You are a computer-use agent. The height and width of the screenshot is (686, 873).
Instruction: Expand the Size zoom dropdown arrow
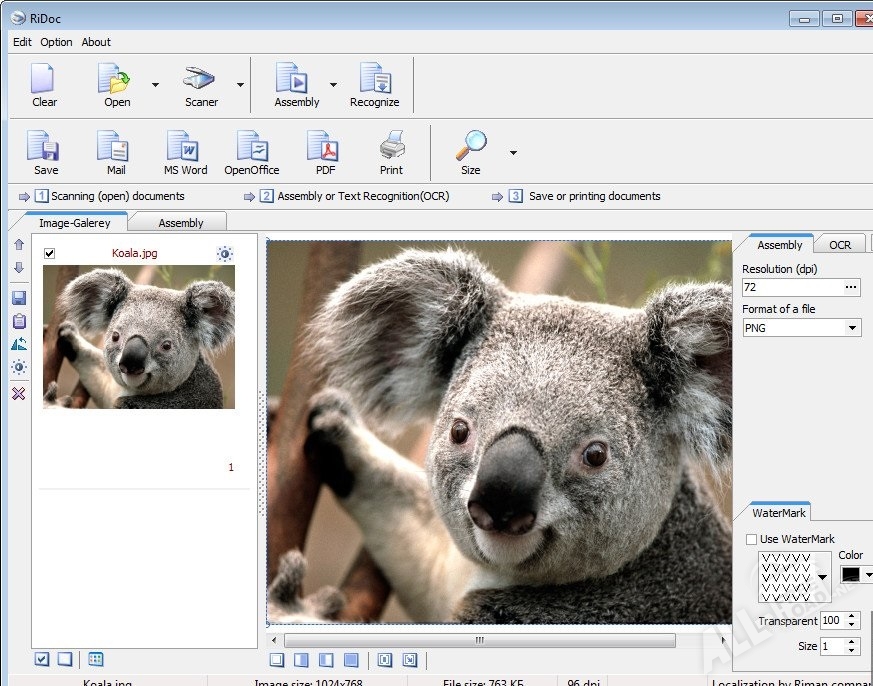pos(513,153)
